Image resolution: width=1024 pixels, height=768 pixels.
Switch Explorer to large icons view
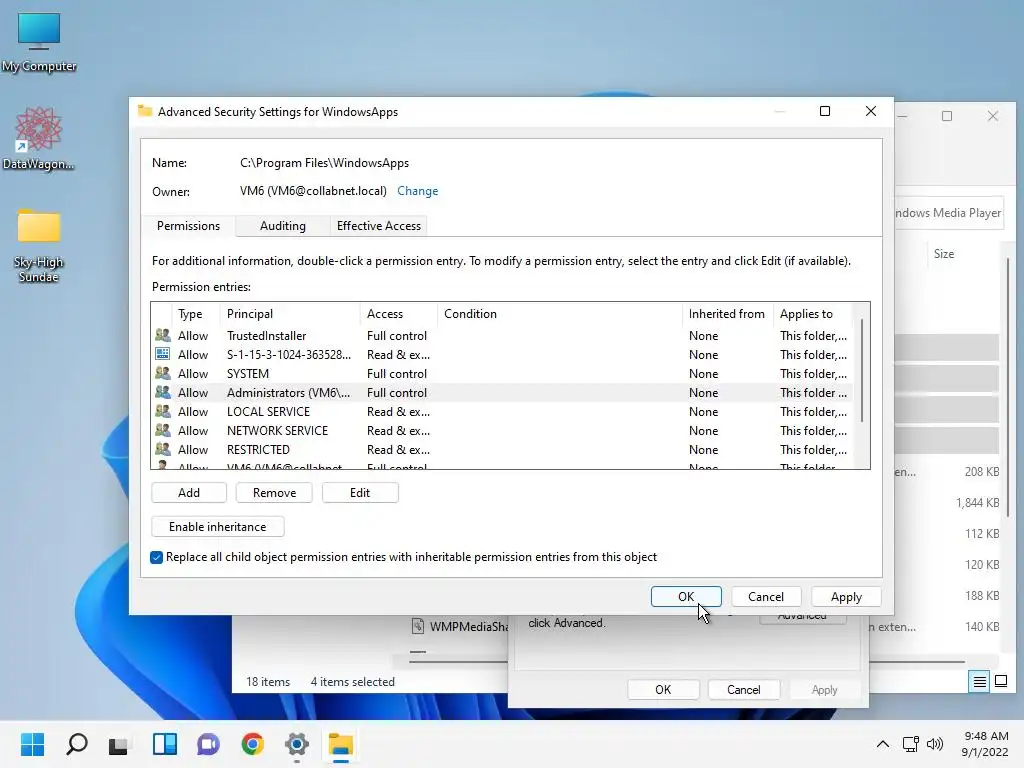[x=1000, y=682]
